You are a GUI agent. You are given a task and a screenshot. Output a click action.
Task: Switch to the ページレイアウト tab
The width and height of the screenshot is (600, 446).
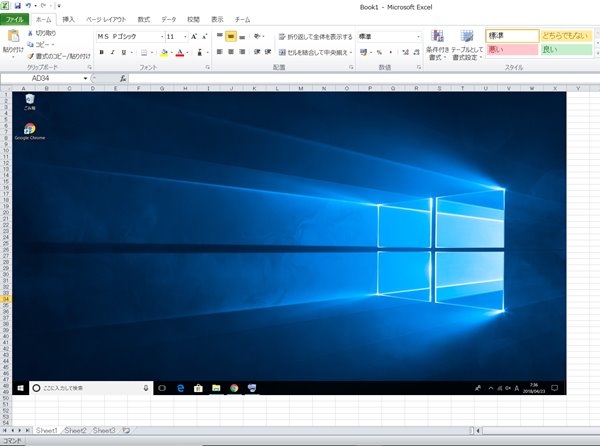(x=106, y=20)
